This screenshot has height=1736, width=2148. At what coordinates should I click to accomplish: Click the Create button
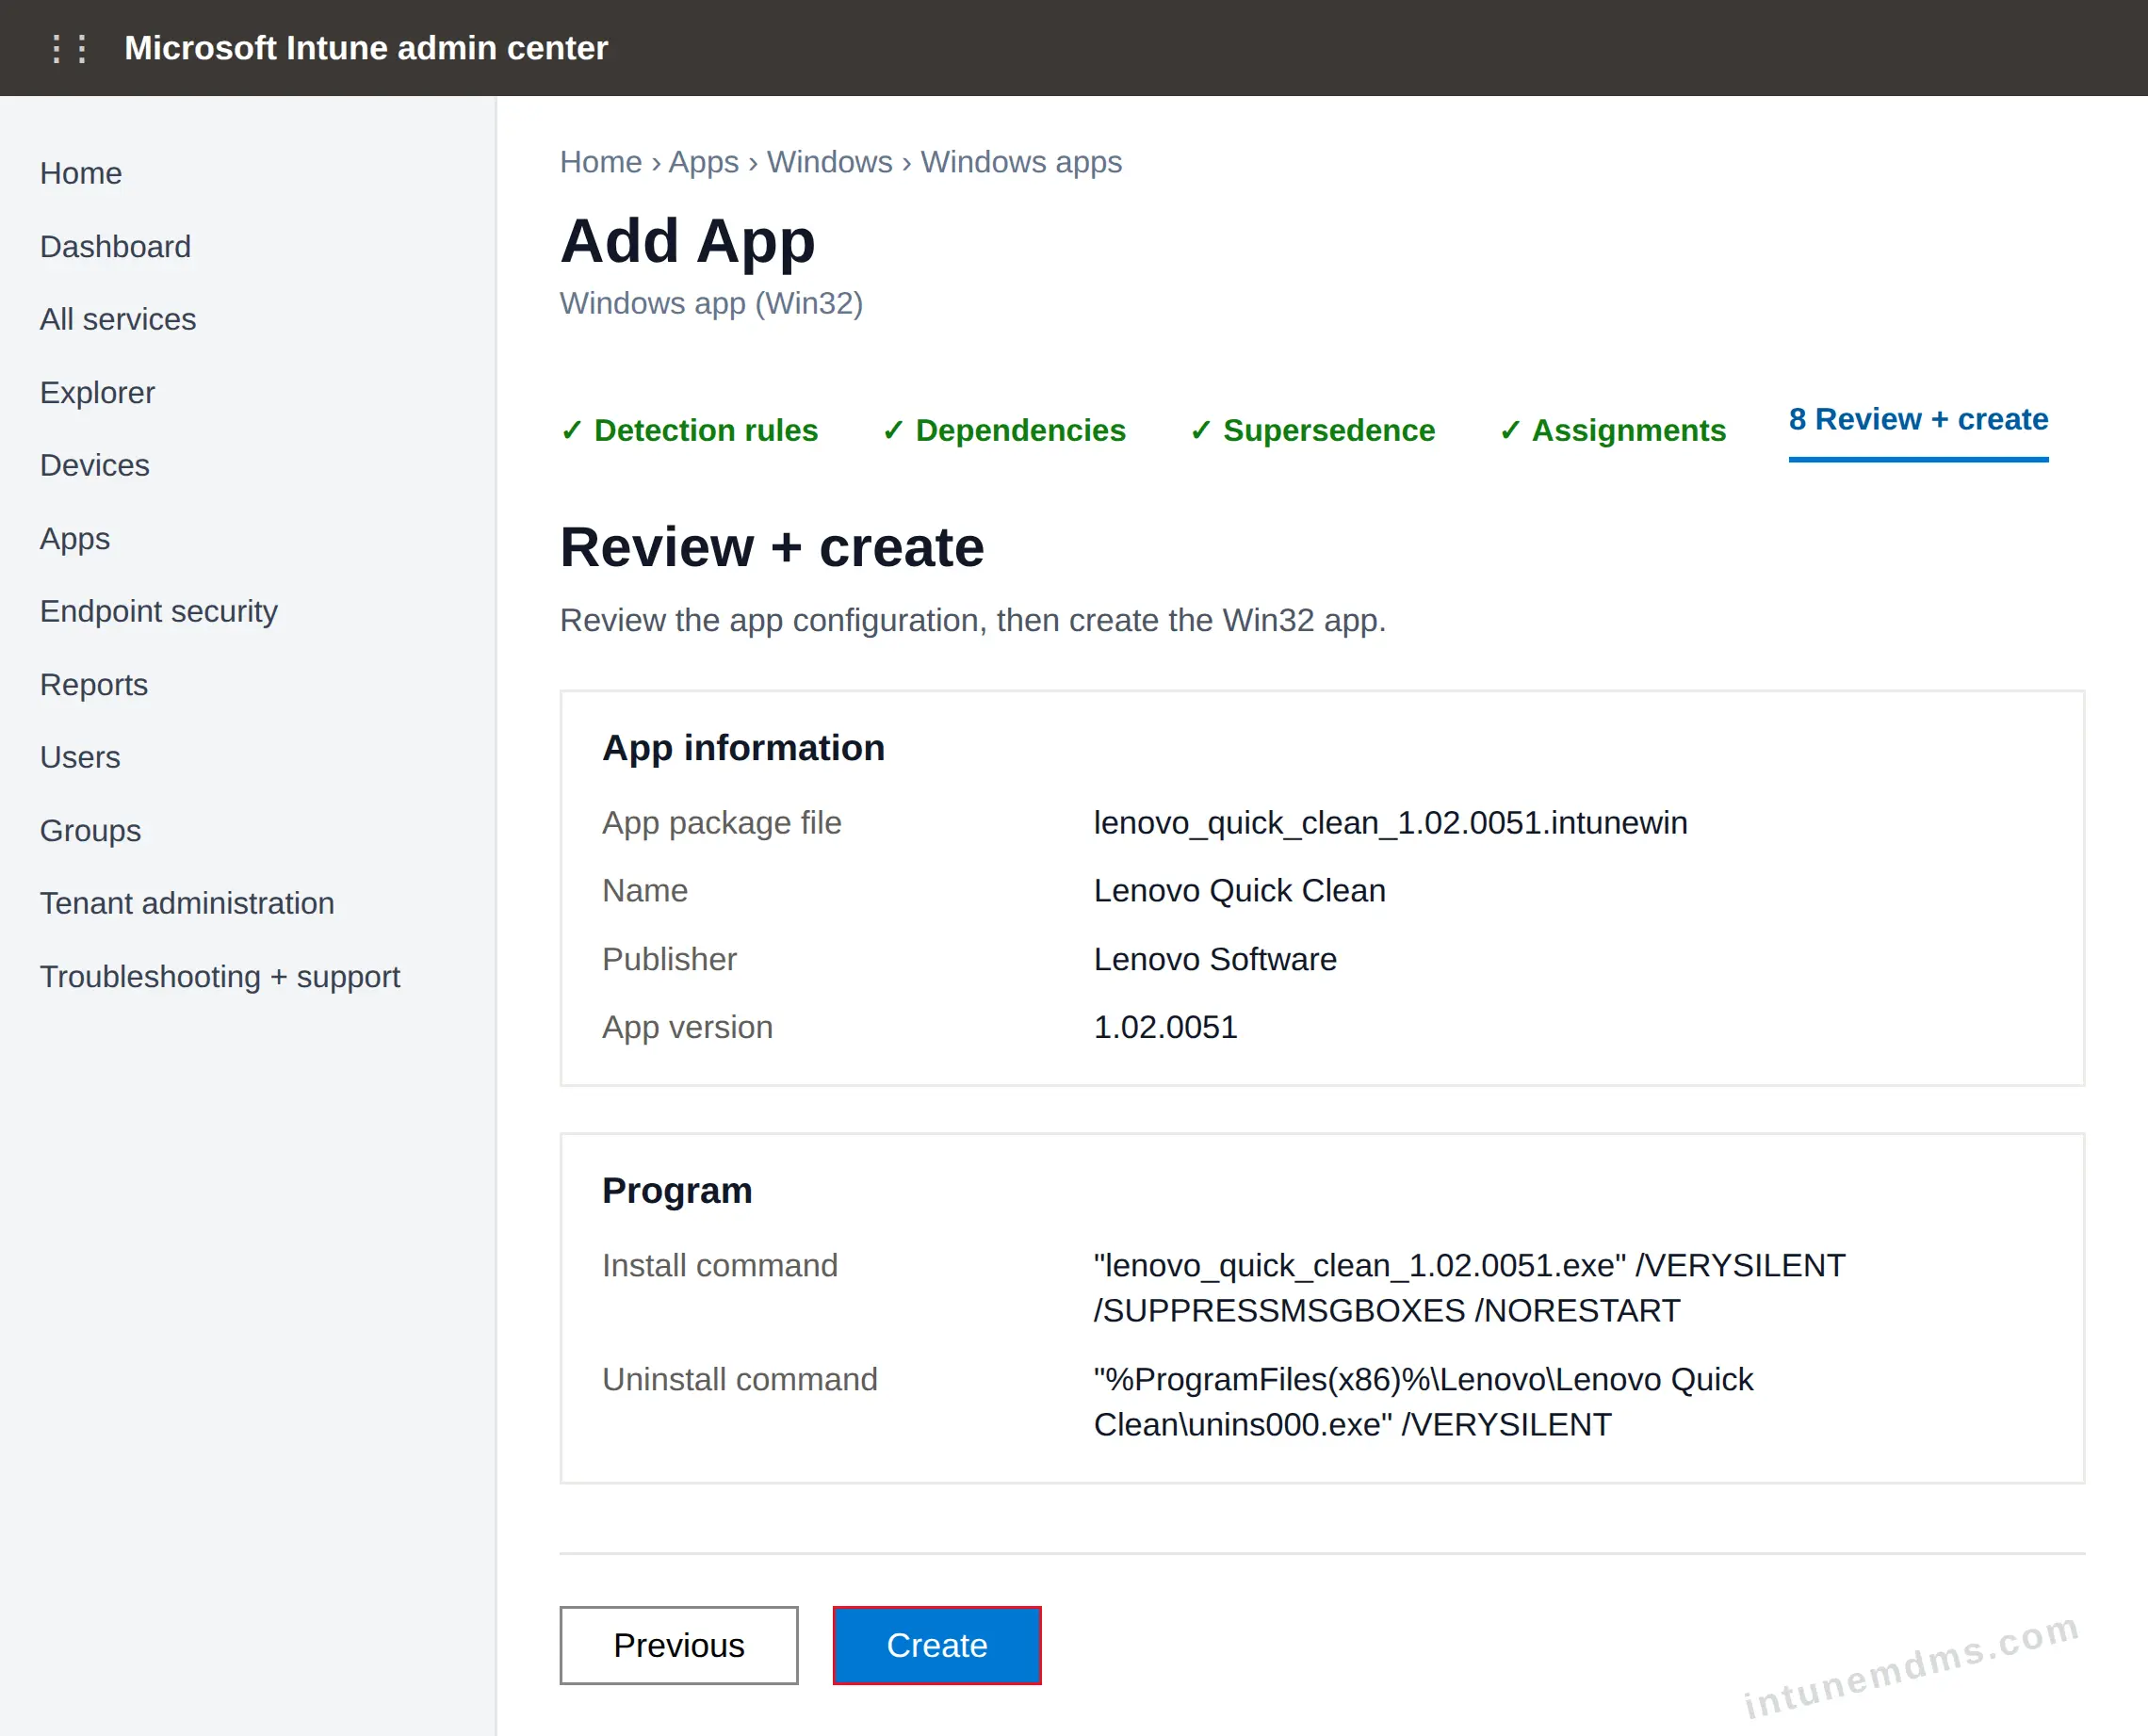937,1645
